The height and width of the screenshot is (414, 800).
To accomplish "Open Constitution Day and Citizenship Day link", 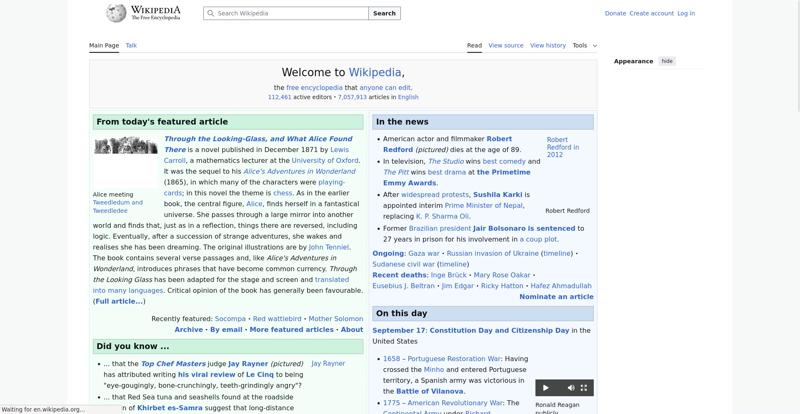I will [x=499, y=330].
